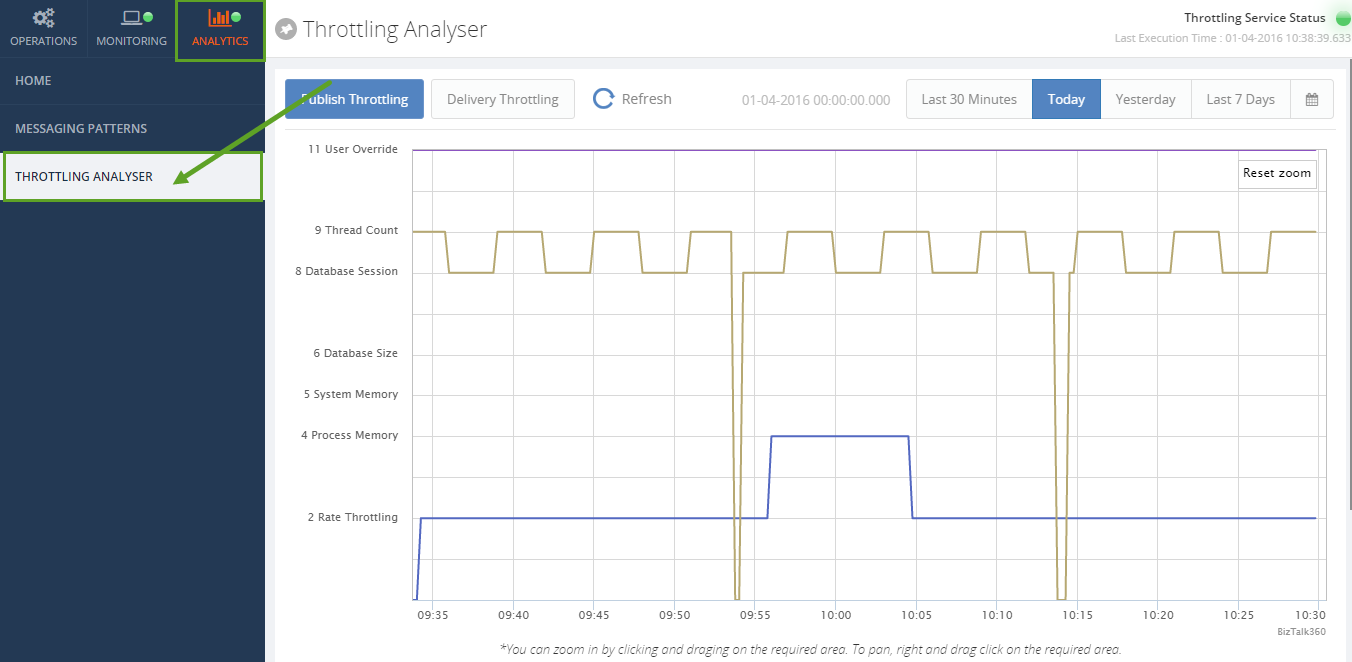Screen dimensions: 1352x662
Task: Switch the time range to Yesterday
Action: 1145,98
